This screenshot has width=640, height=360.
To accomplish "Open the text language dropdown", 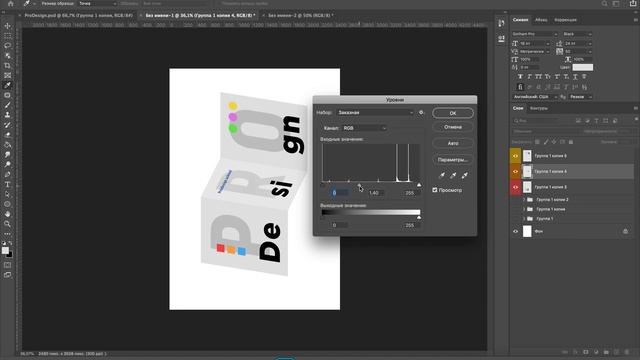I will (x=535, y=97).
